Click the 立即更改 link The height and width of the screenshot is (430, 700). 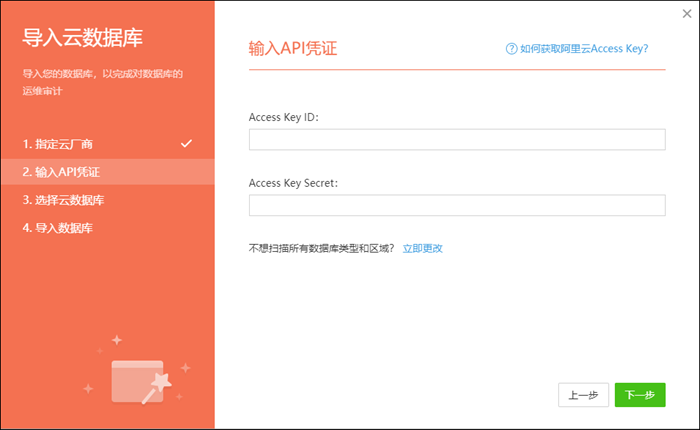point(422,248)
